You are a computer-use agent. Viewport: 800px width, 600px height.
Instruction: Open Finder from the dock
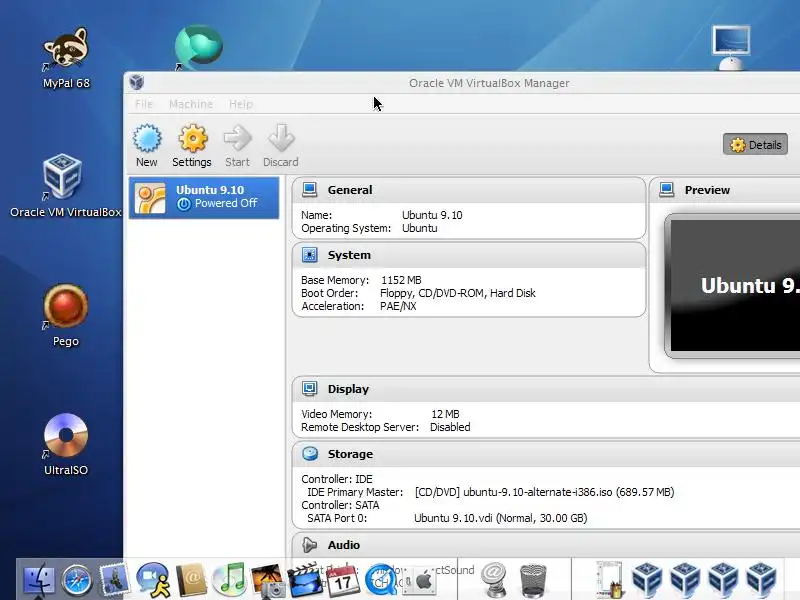click(39, 580)
